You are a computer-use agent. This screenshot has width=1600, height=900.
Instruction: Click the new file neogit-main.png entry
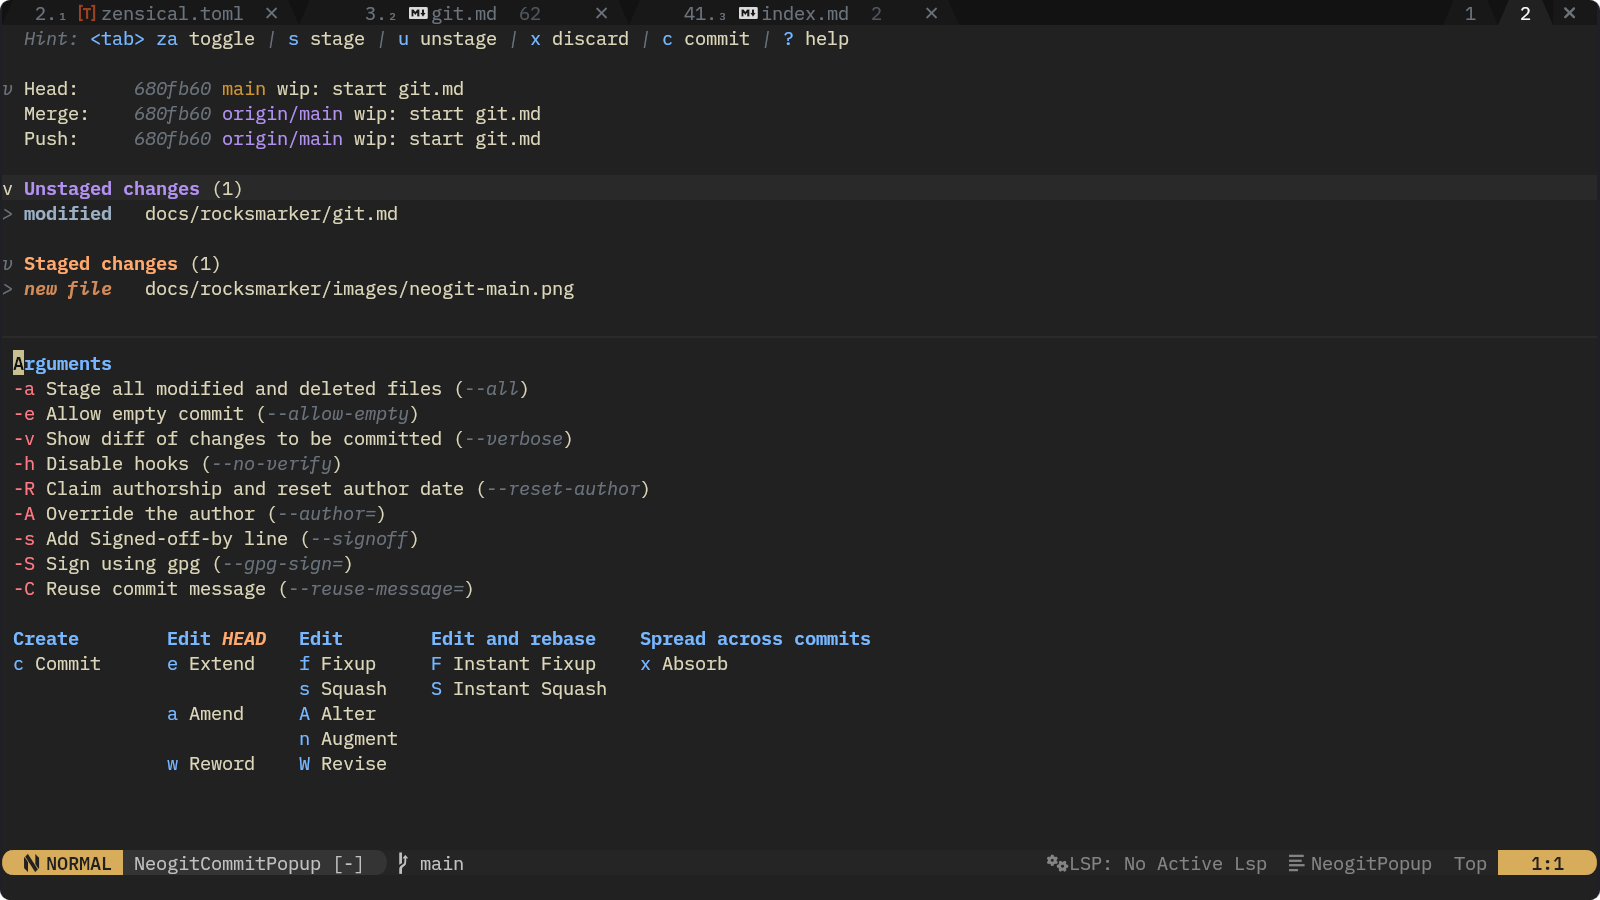pyautogui.click(x=359, y=289)
